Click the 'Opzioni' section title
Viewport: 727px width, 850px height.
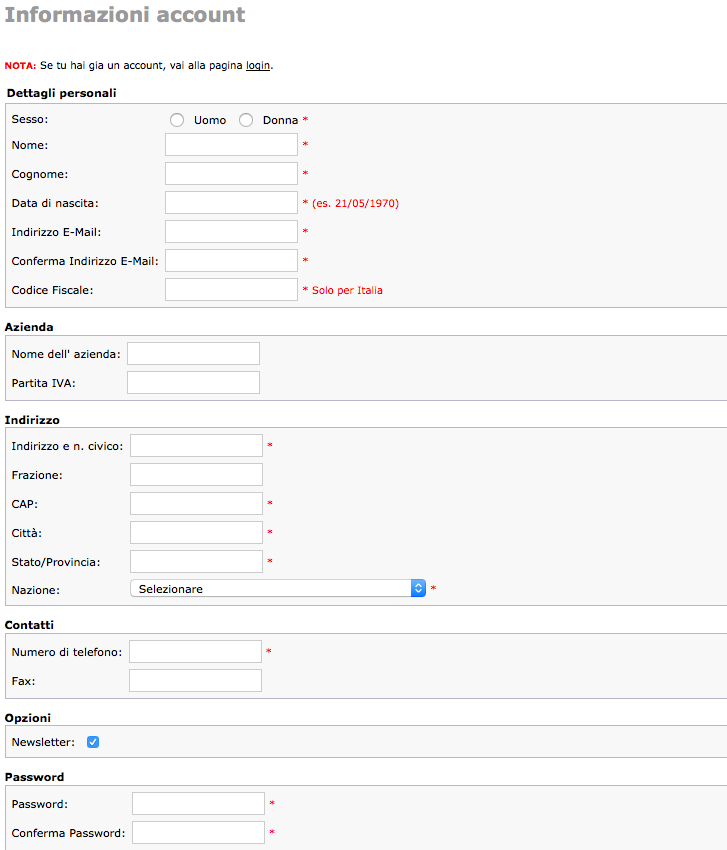28,718
